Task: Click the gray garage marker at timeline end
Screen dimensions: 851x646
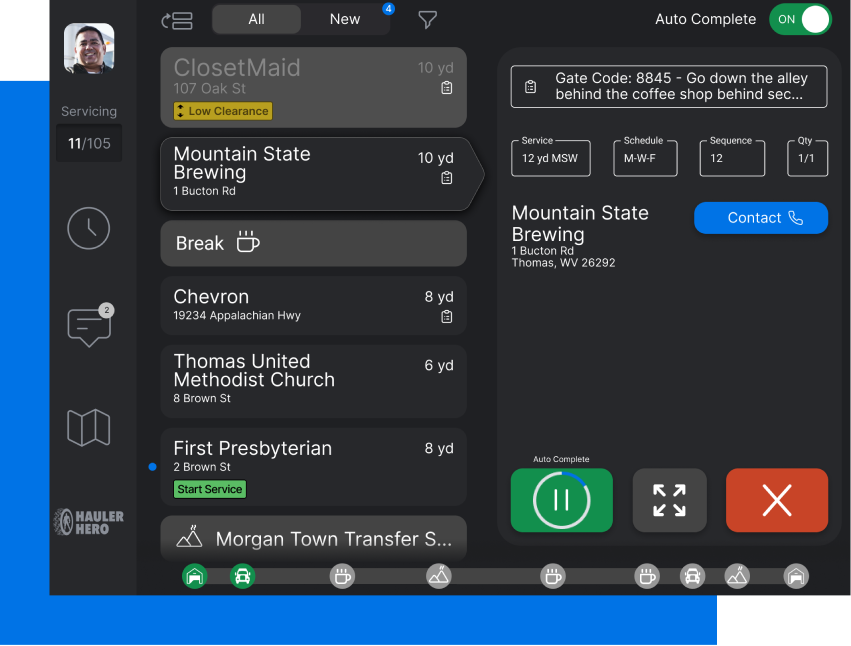Action: pyautogui.click(x=796, y=577)
